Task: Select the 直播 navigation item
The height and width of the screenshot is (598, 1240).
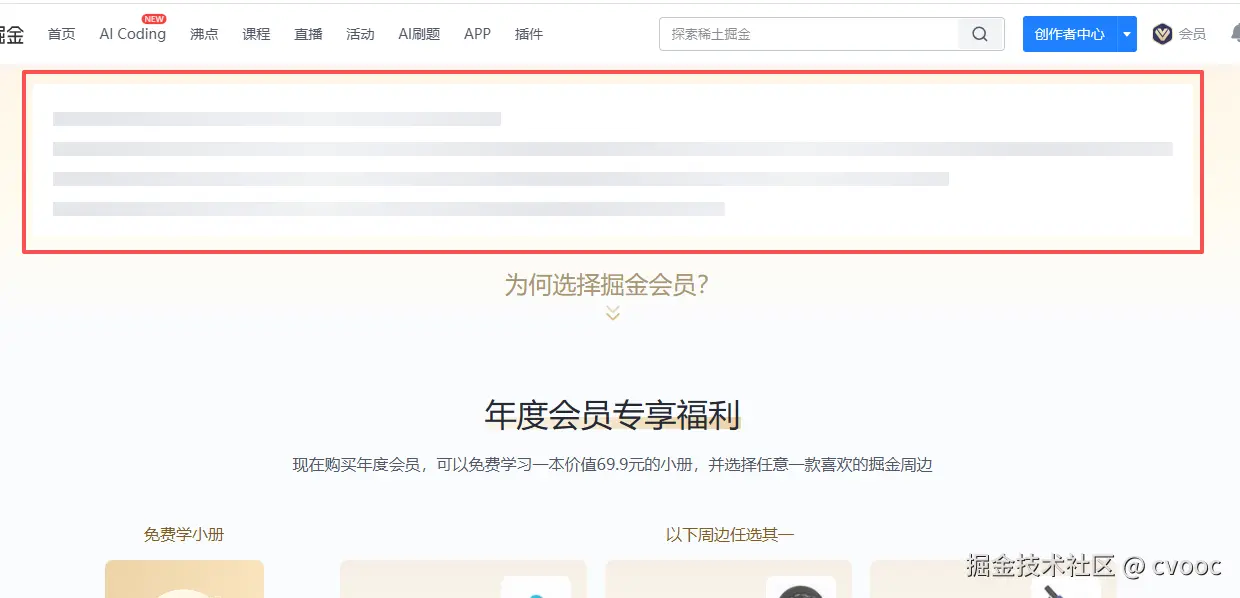Action: (308, 33)
